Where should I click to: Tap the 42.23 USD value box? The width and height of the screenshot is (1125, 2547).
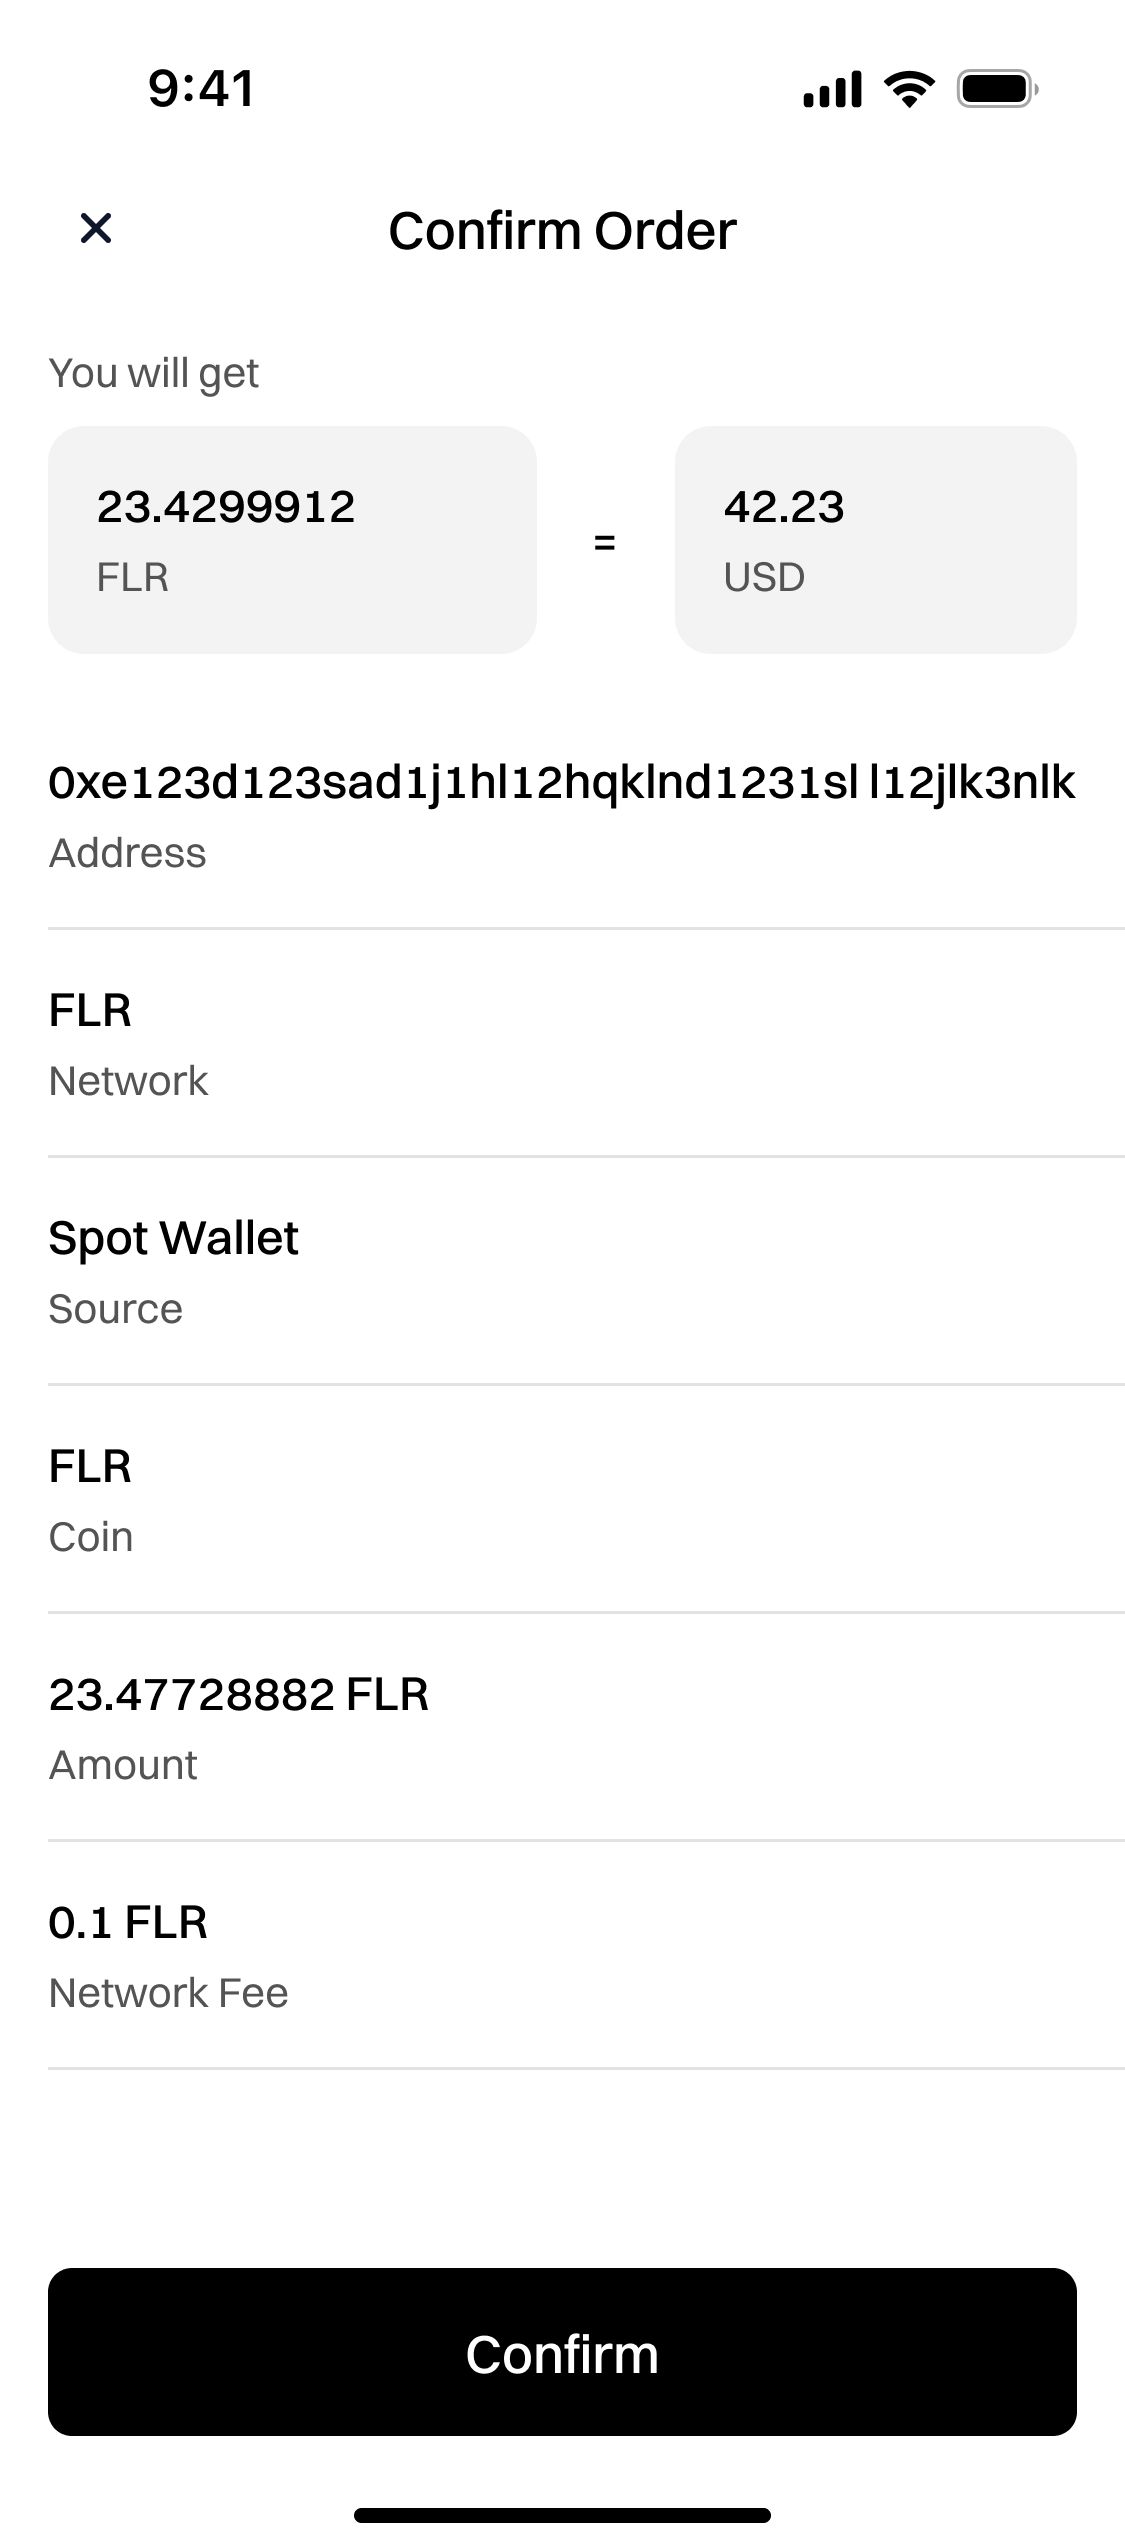[875, 540]
